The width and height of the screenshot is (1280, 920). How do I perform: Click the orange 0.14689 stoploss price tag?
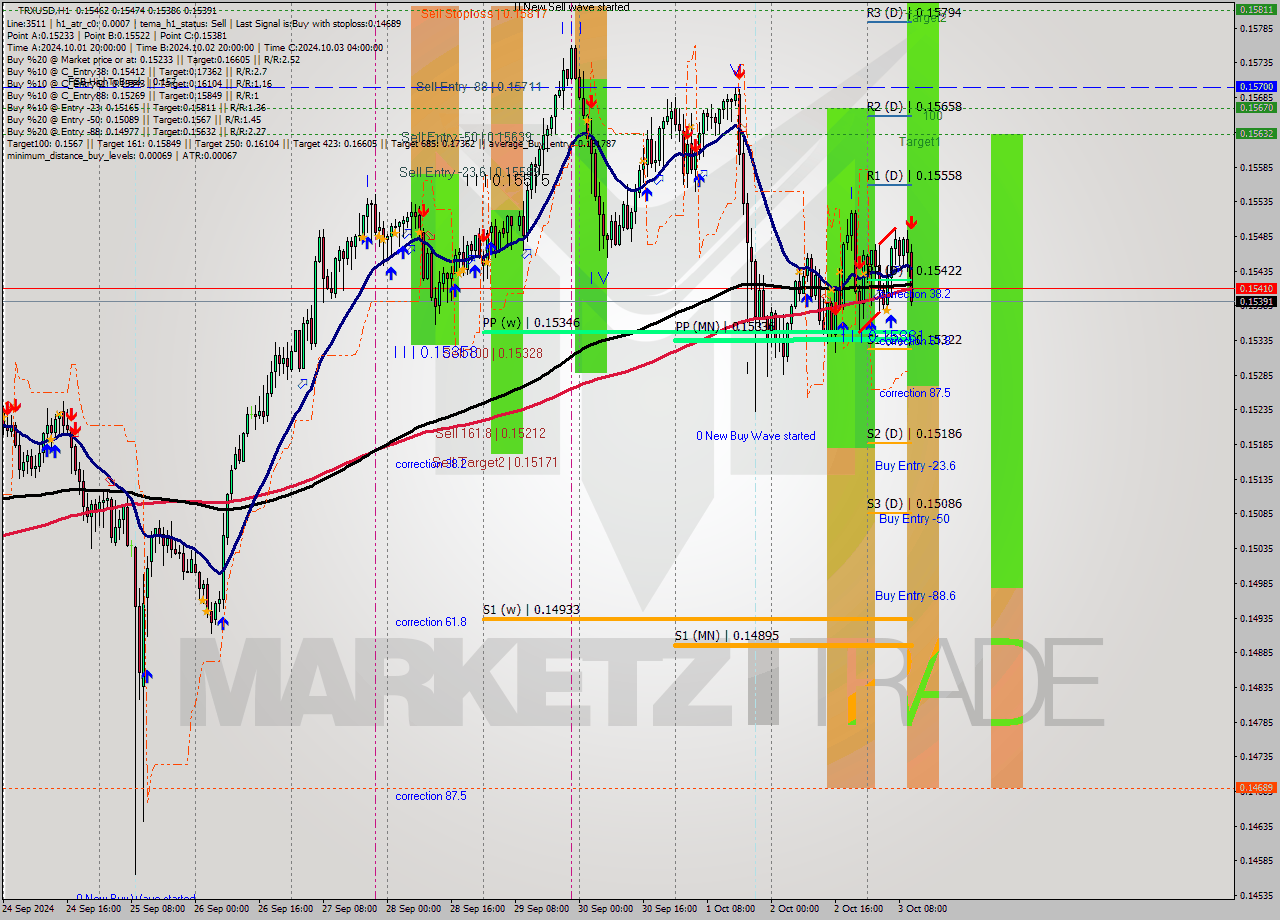coord(1256,788)
